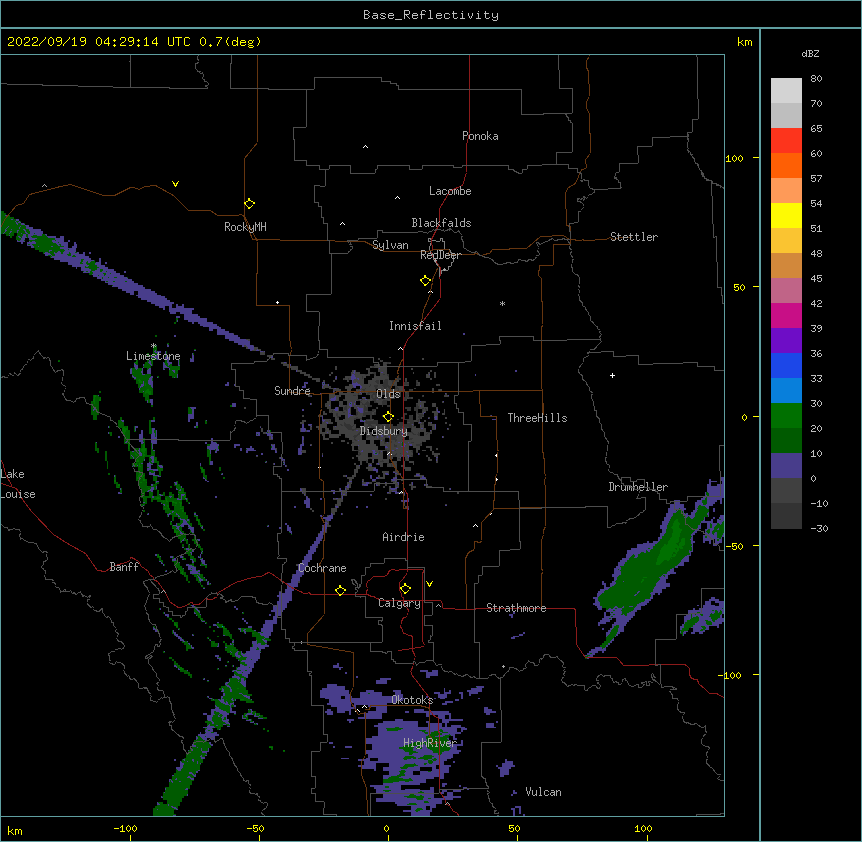Image resolution: width=862 pixels, height=842 pixels.
Task: Click the dBZ legend heading
Action: pos(810,54)
